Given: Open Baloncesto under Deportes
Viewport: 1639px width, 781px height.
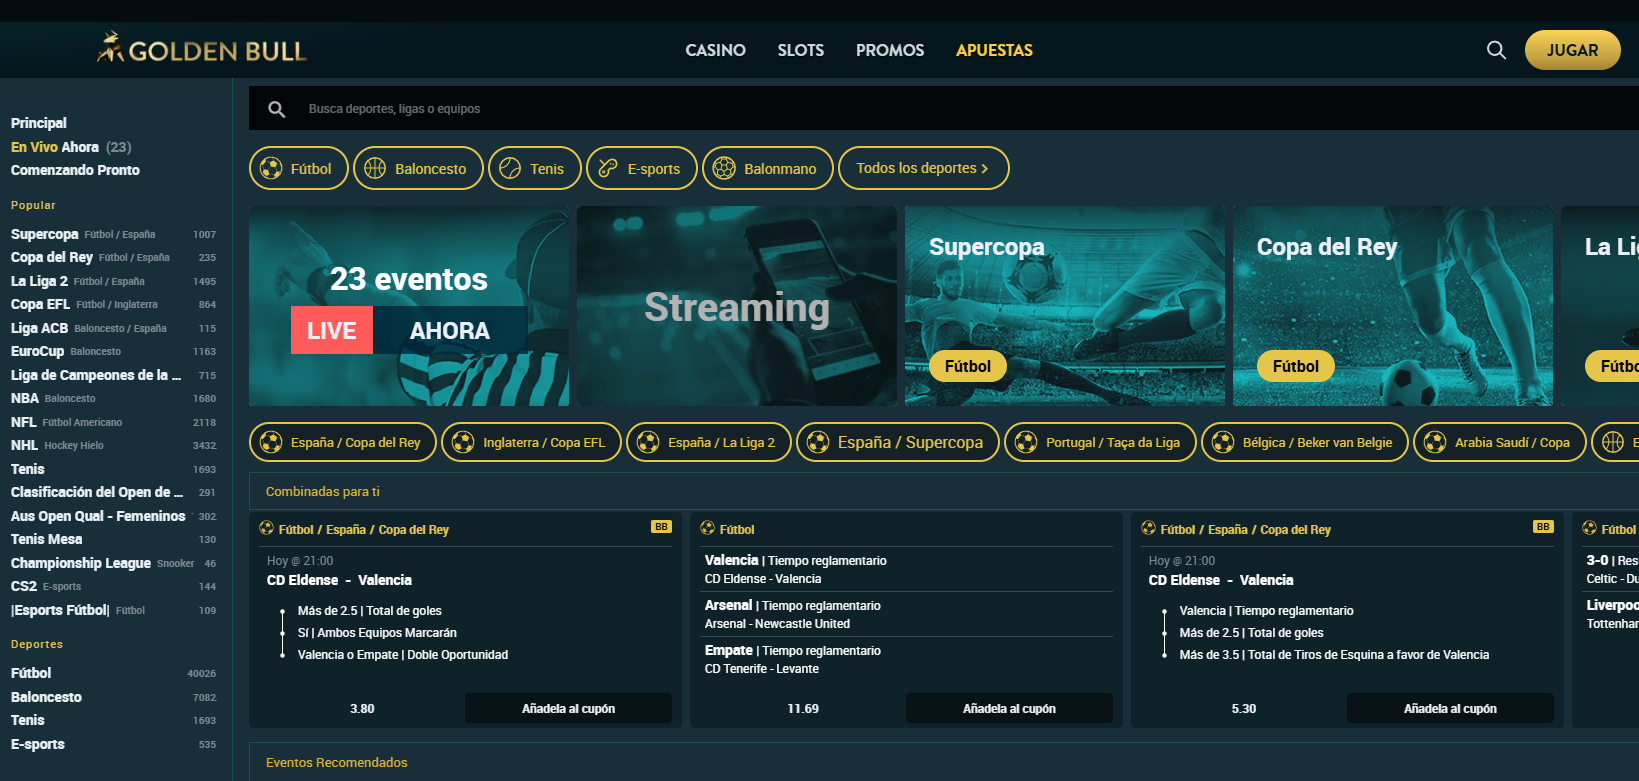Looking at the screenshot, I should pos(113,697).
